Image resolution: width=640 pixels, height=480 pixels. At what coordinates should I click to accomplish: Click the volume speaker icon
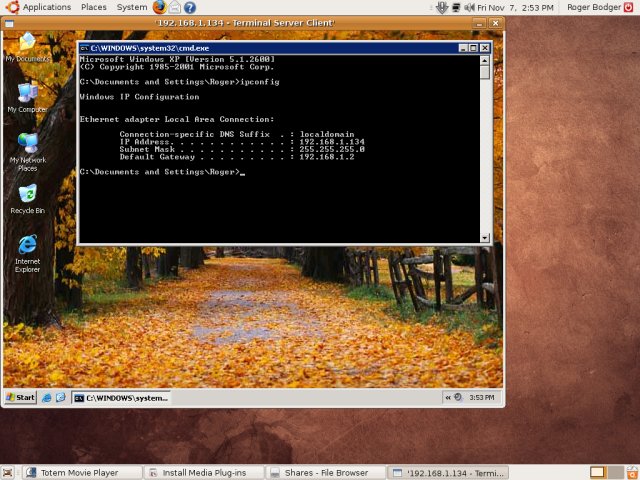[x=469, y=7]
